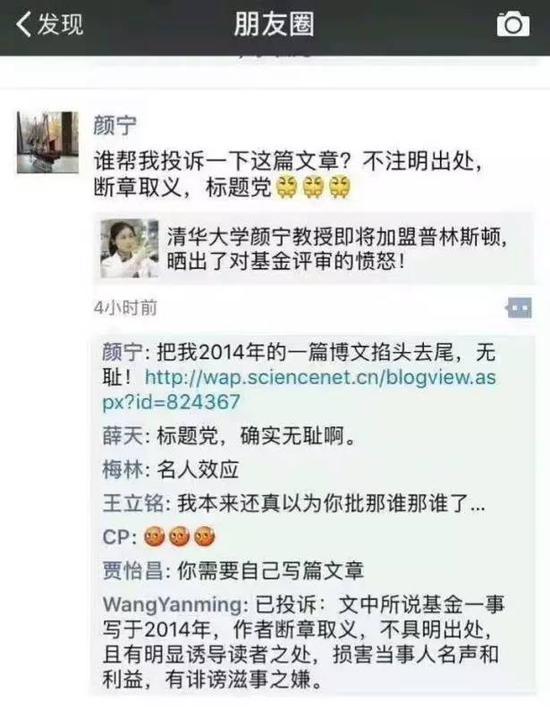Select 薛天's comment 标题党，确实无耻啊
Image resolution: width=550 pixels, height=715 pixels.
256,436
